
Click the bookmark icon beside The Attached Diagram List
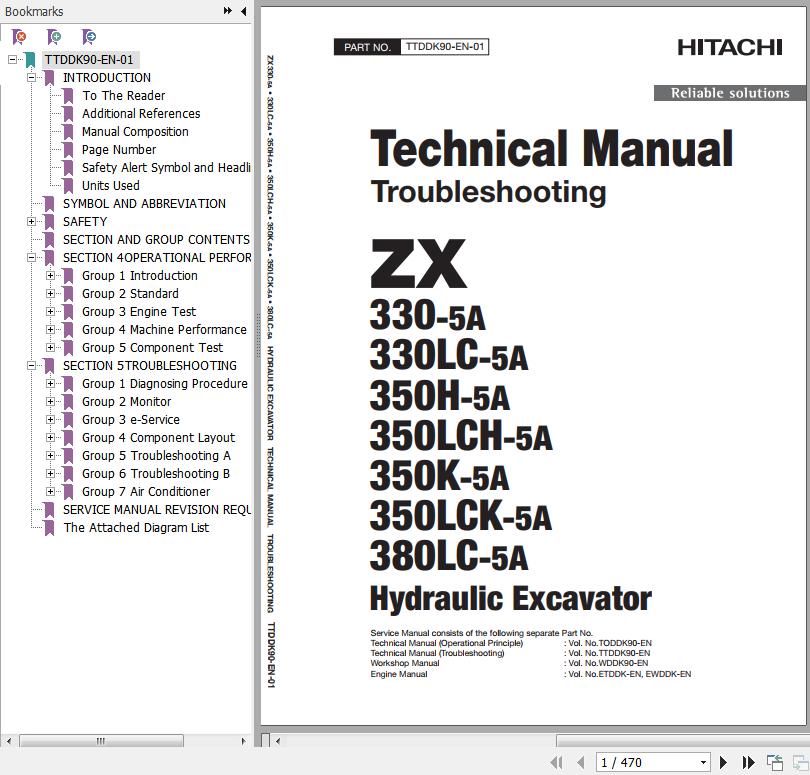[x=49, y=528]
